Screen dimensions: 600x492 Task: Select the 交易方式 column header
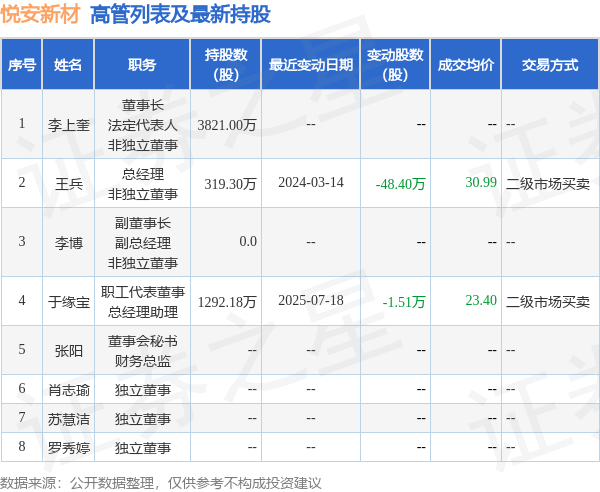pyautogui.click(x=550, y=65)
